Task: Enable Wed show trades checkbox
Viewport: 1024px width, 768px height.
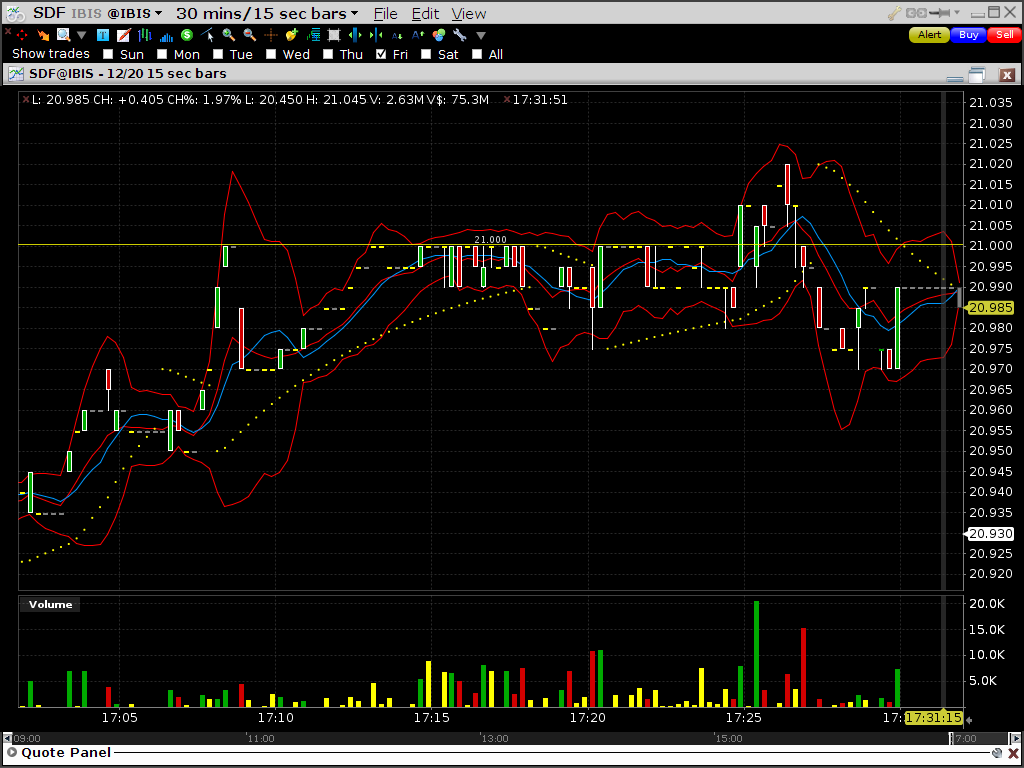Action: click(272, 54)
